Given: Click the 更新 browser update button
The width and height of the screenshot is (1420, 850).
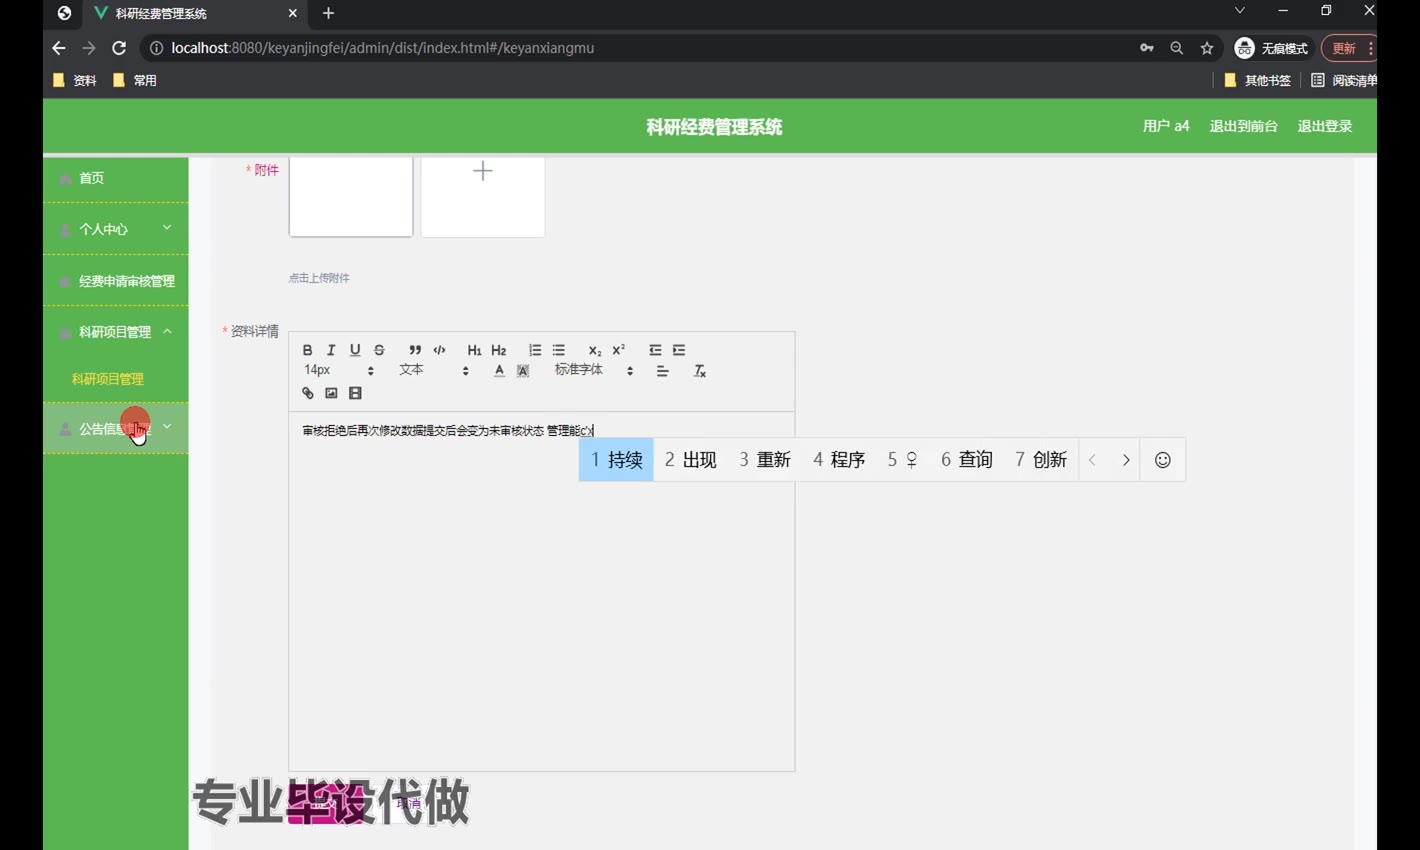Looking at the screenshot, I should [x=1348, y=48].
